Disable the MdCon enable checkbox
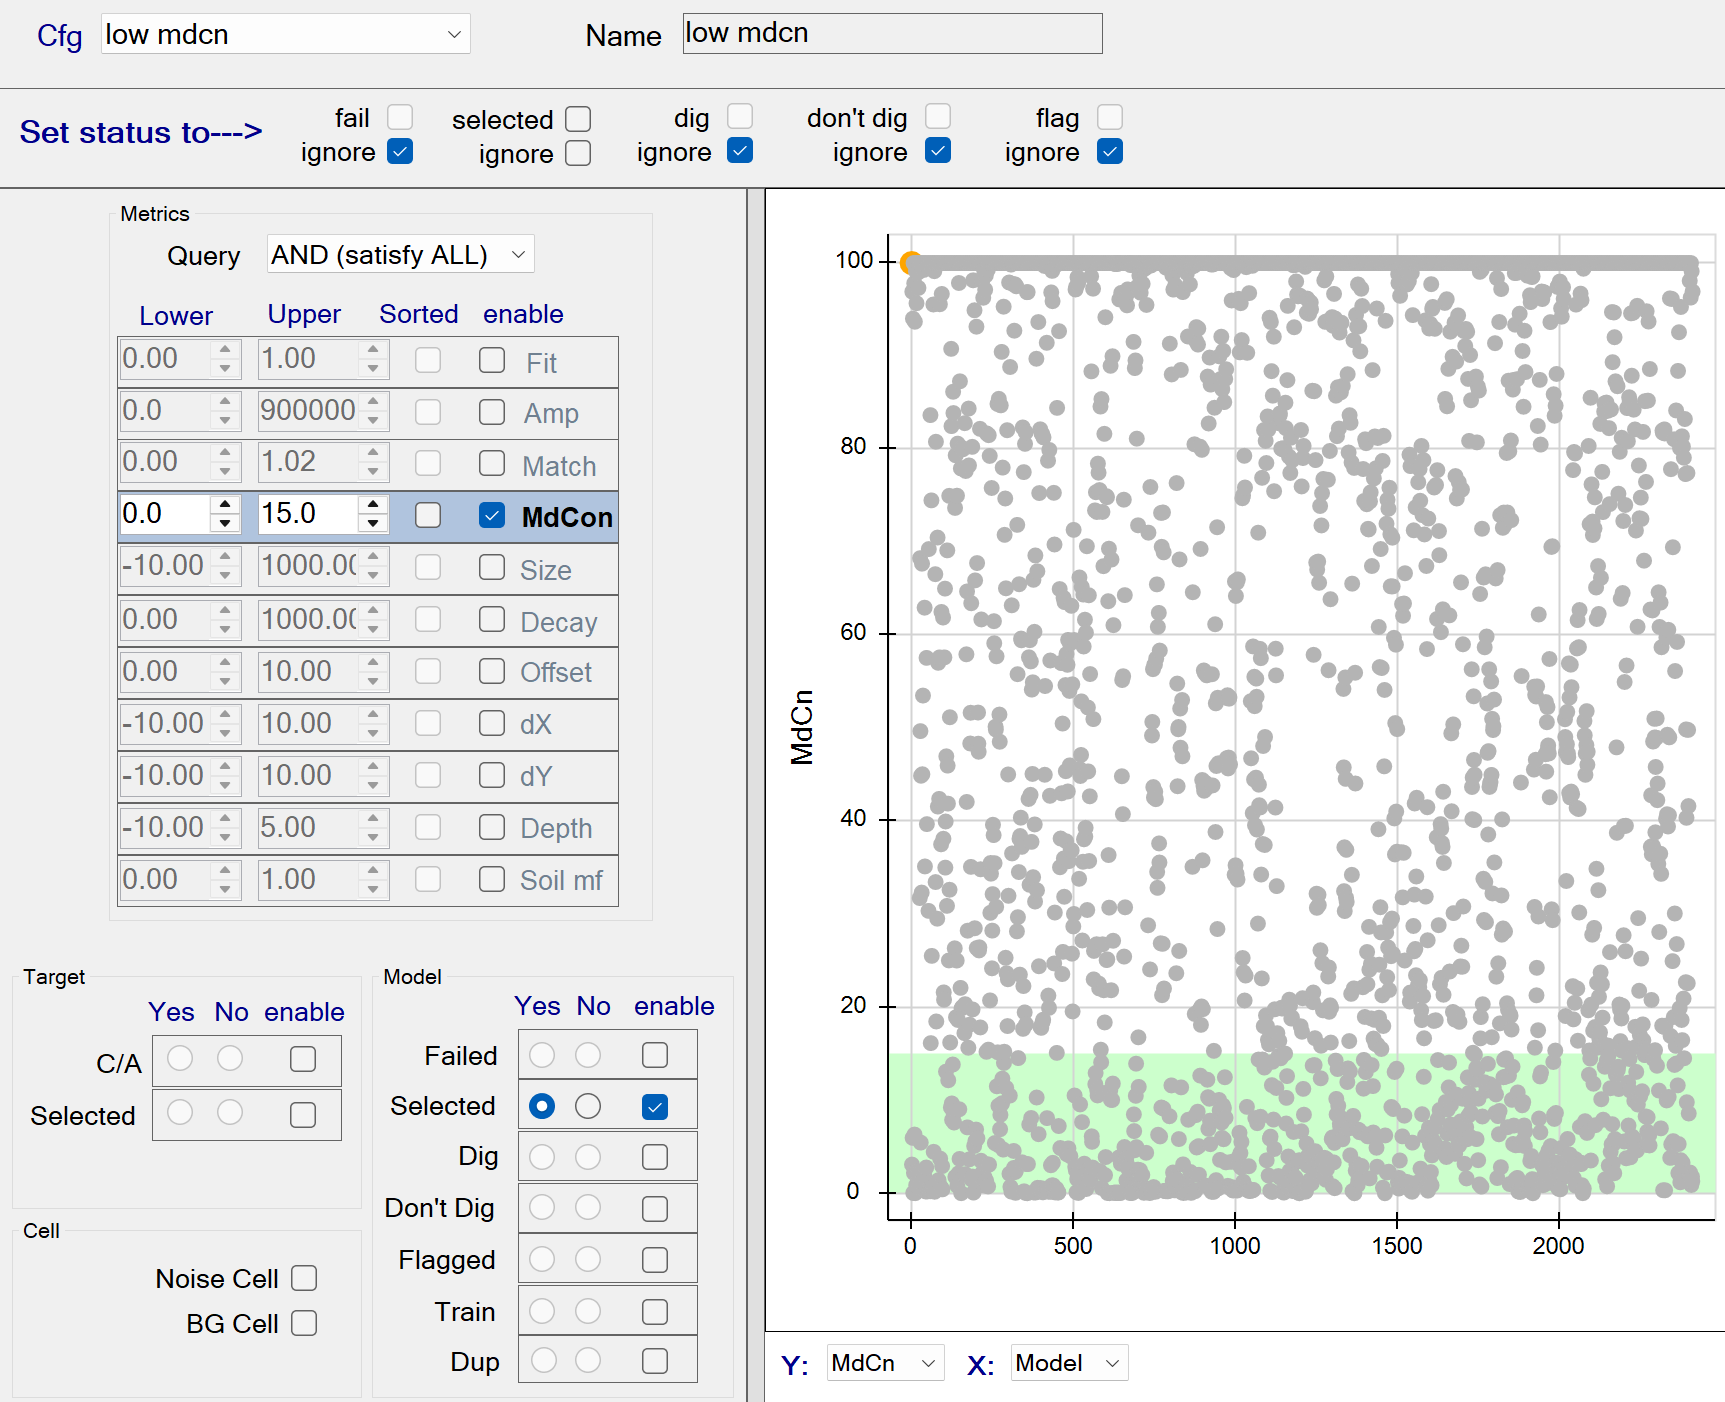Screen dimensions: 1725x1402 (x=491, y=516)
